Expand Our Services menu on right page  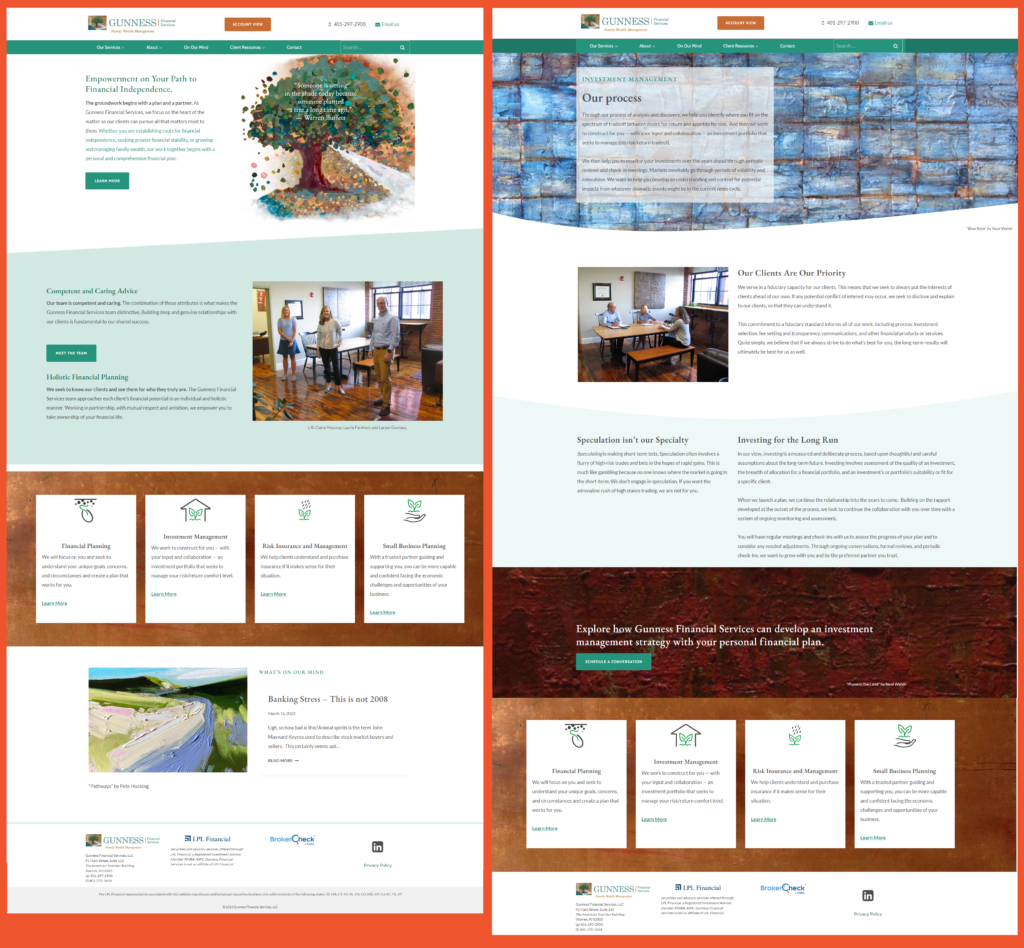click(603, 46)
